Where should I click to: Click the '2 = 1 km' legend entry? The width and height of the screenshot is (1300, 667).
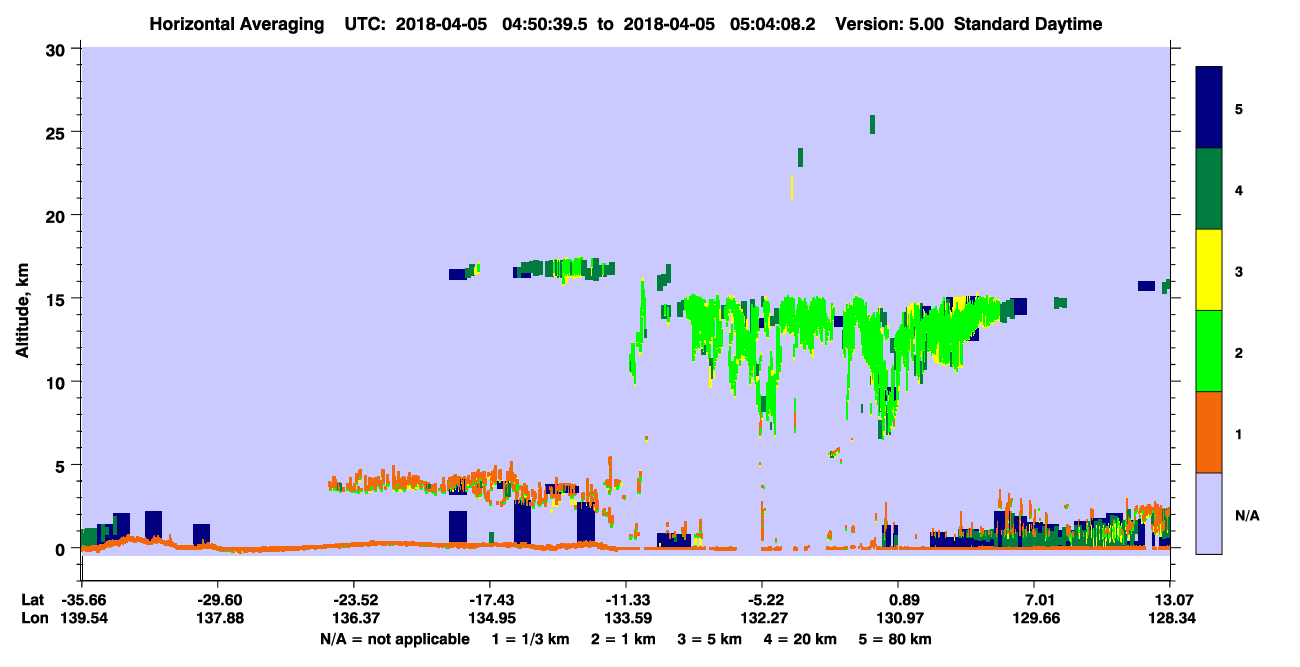[x=622, y=639]
